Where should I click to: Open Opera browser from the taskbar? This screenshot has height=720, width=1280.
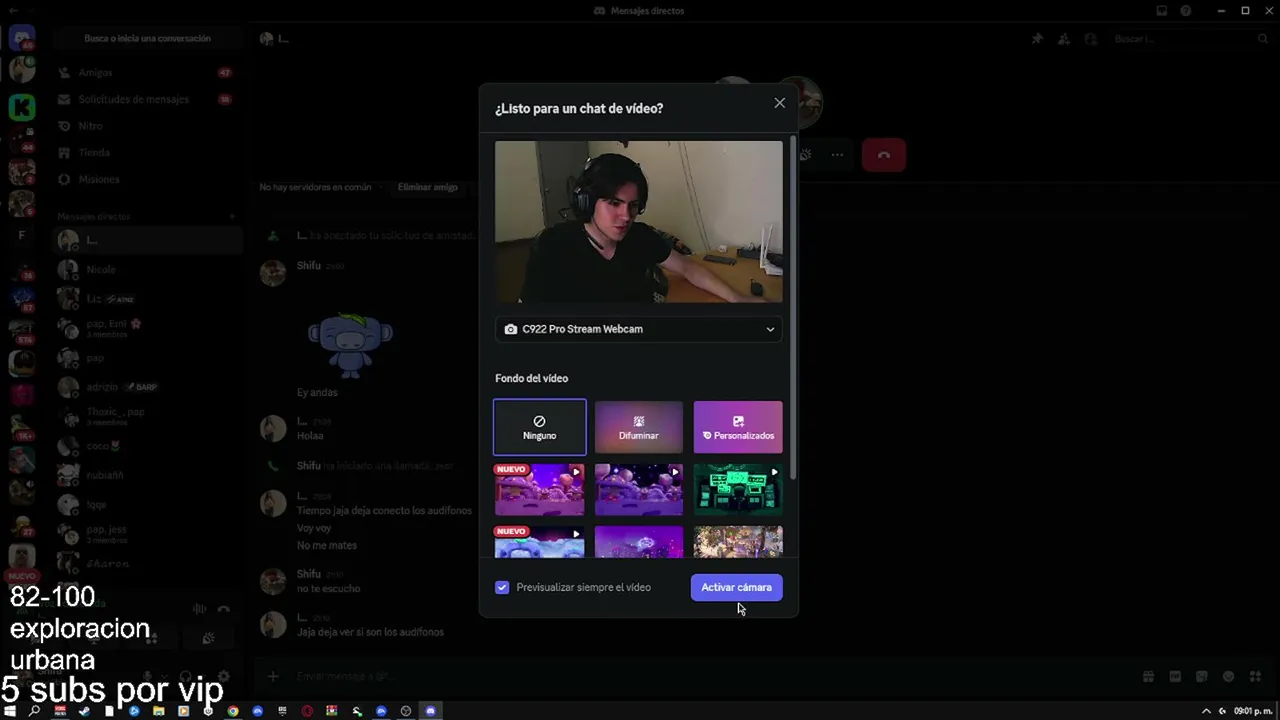[x=307, y=711]
